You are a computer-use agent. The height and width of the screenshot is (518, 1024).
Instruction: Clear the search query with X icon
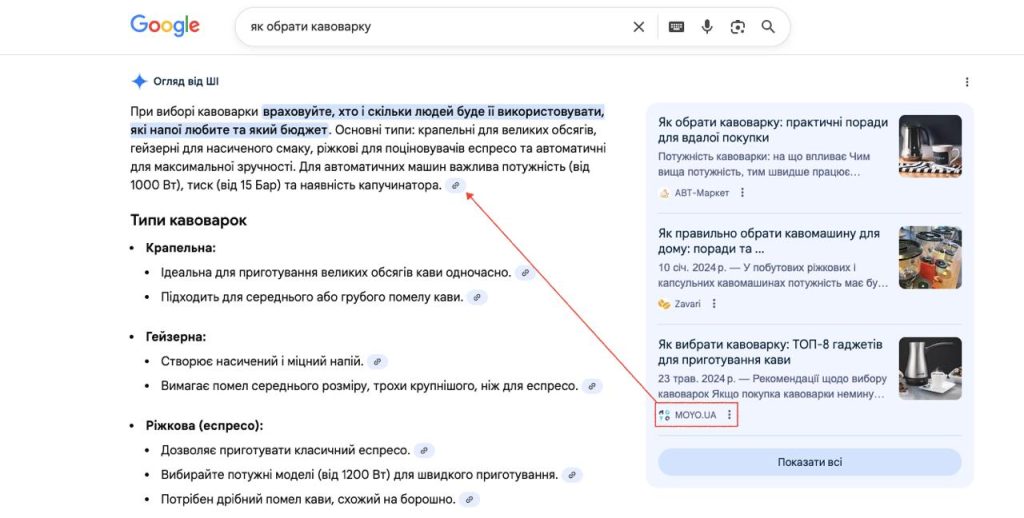click(639, 27)
